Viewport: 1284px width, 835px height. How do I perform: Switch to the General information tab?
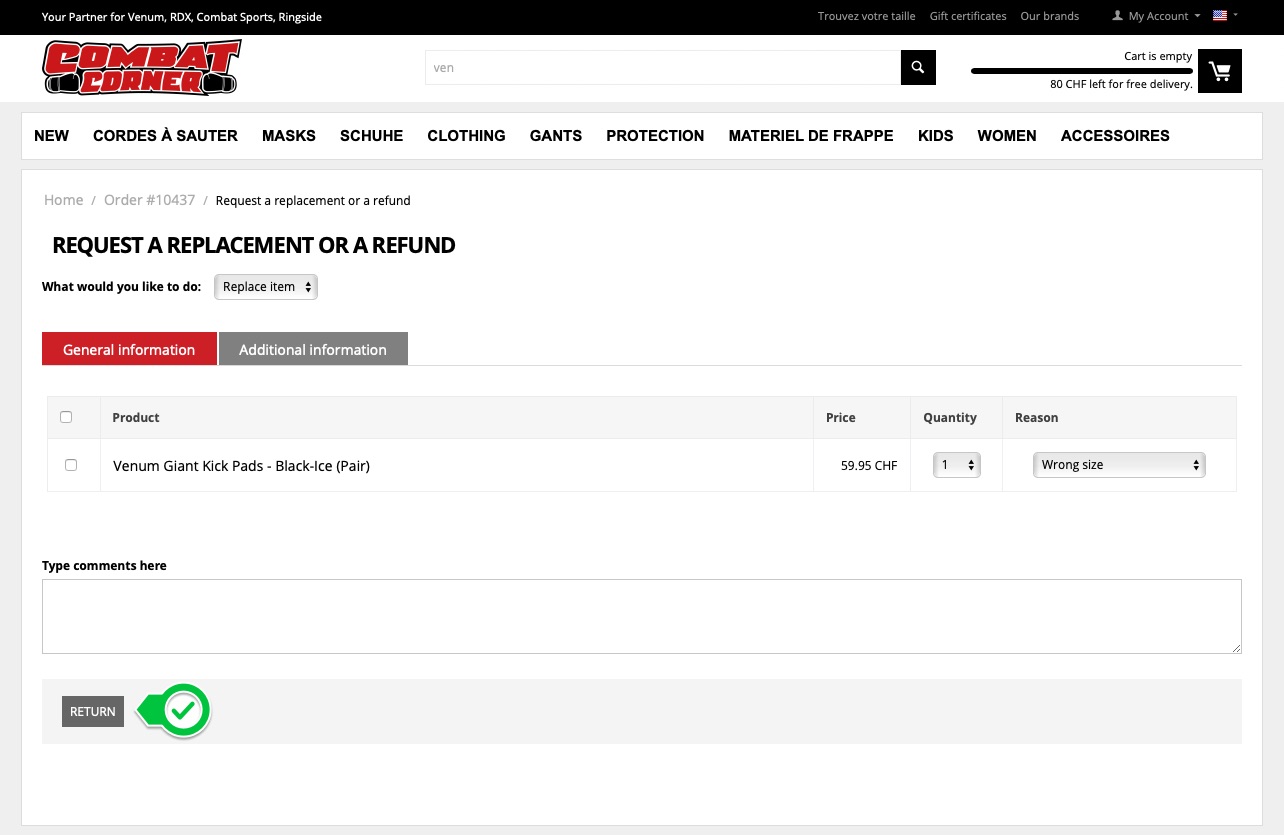129,349
